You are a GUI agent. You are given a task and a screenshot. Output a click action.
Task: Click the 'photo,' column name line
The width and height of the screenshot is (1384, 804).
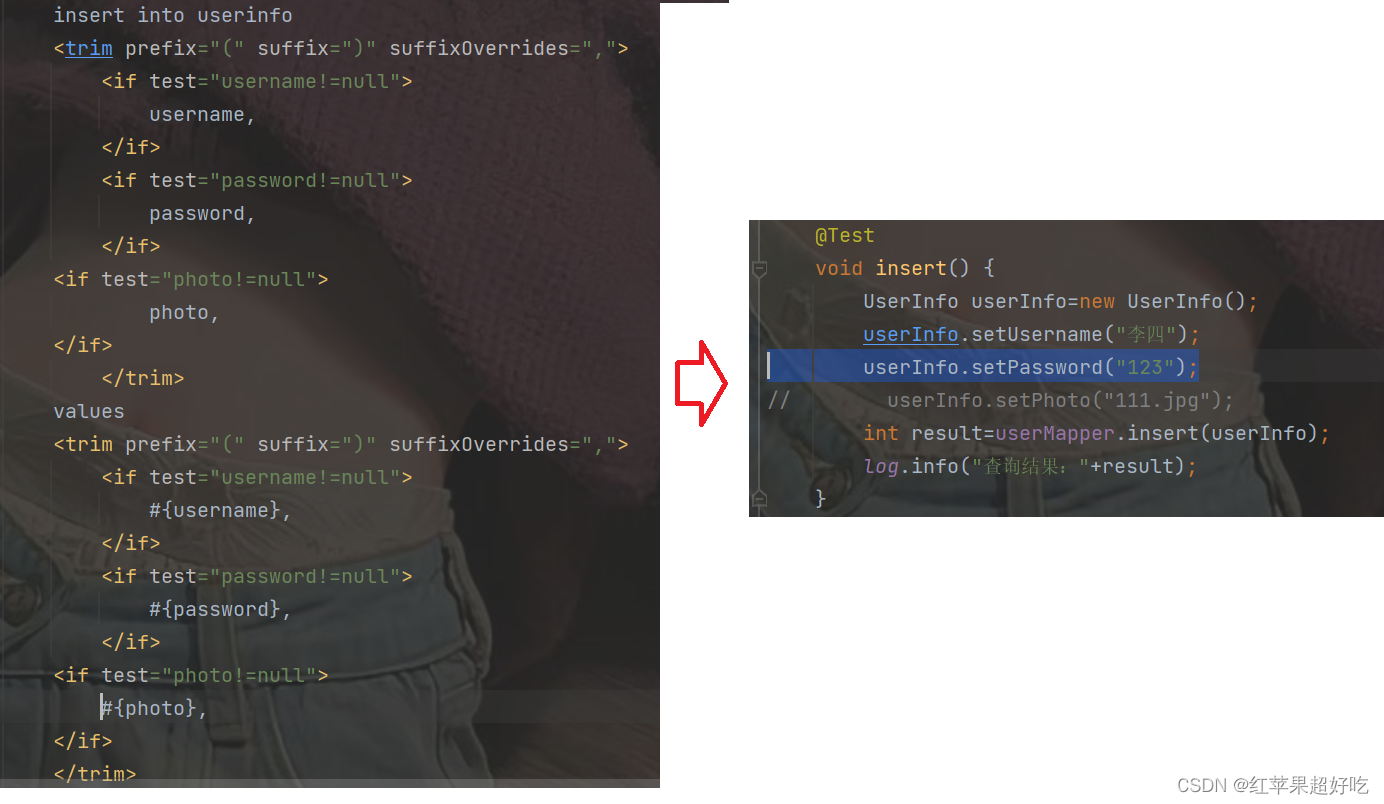point(185,312)
